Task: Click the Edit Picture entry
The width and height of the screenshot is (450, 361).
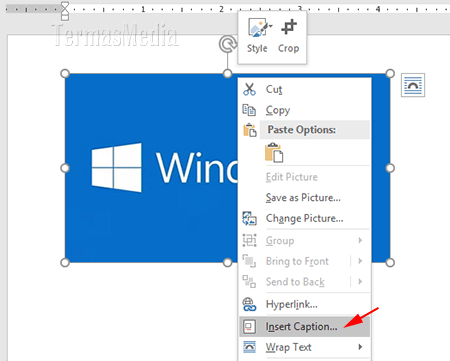Action: [304, 177]
